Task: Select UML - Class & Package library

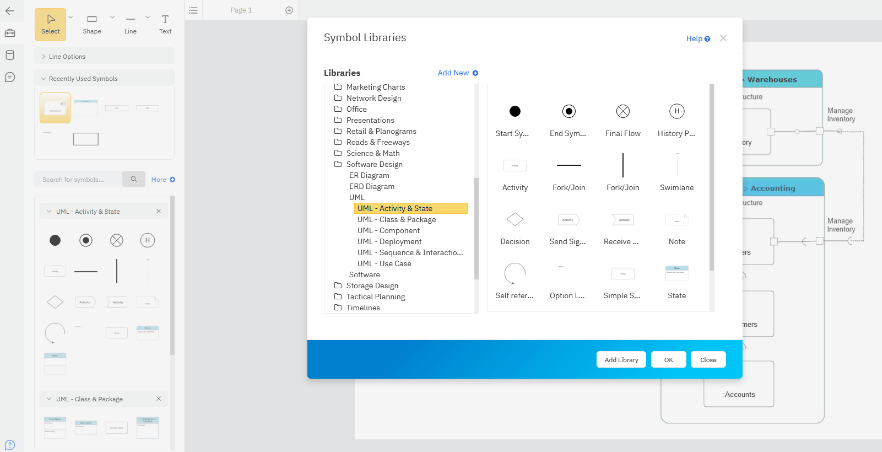Action: [397, 219]
